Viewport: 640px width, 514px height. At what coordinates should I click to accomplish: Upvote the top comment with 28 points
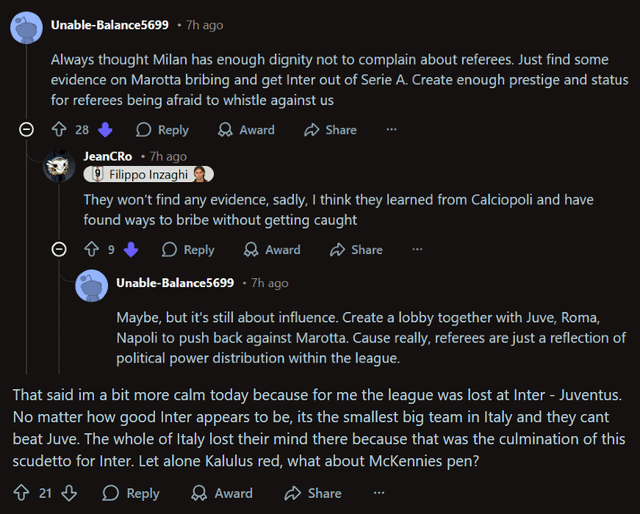(58, 129)
